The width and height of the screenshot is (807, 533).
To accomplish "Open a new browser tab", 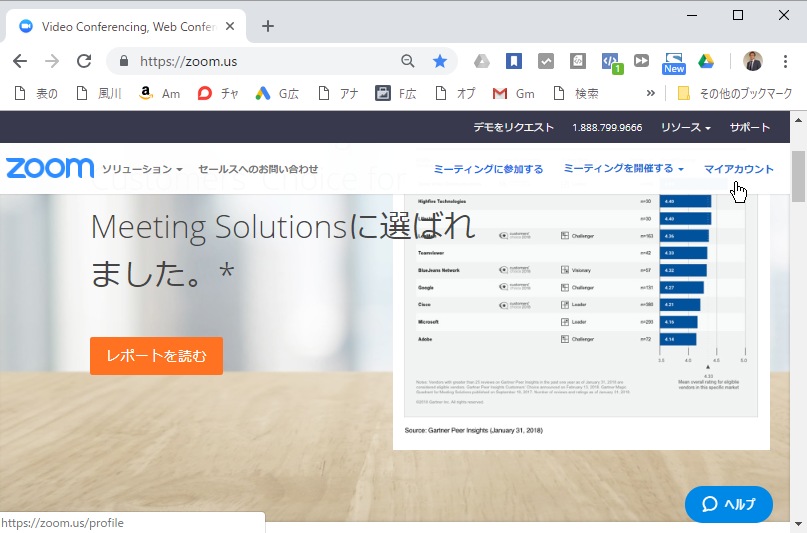I will (x=268, y=26).
